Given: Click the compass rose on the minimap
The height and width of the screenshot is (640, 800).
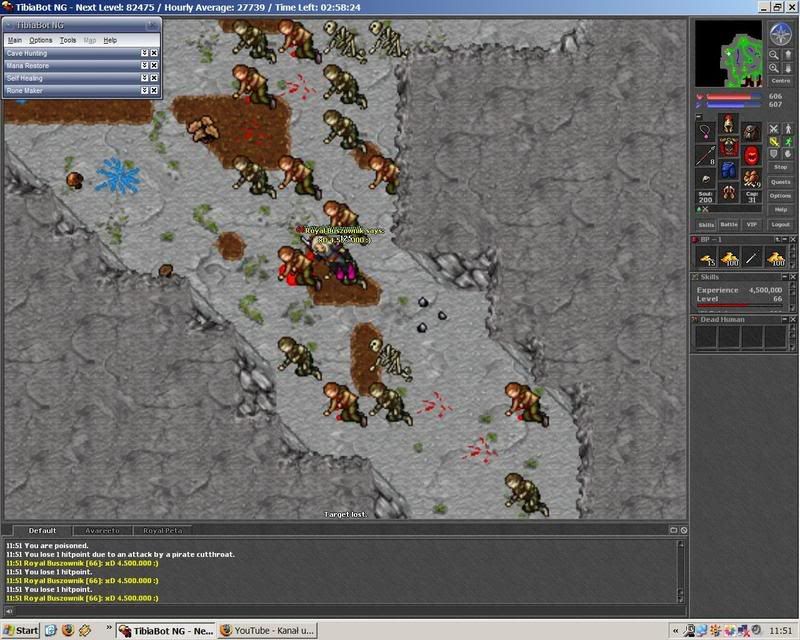Looking at the screenshot, I should (x=780, y=34).
